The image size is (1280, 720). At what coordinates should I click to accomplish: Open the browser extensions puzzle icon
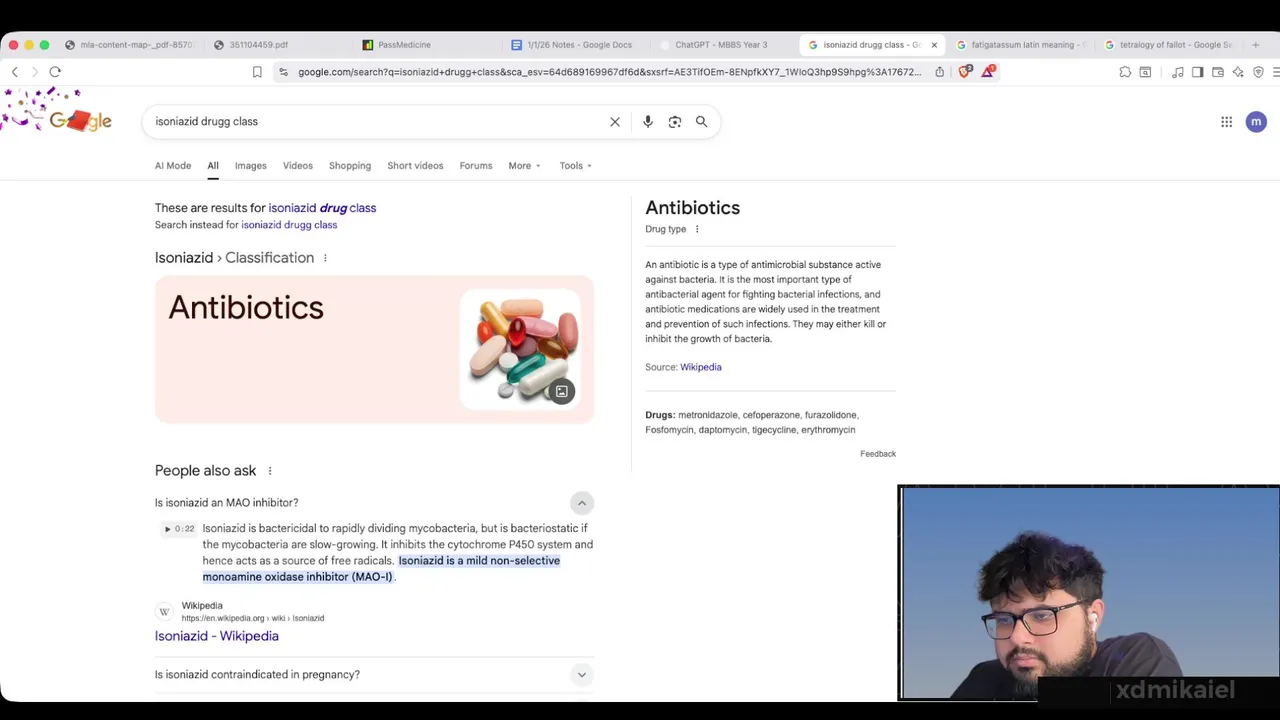coord(1125,72)
